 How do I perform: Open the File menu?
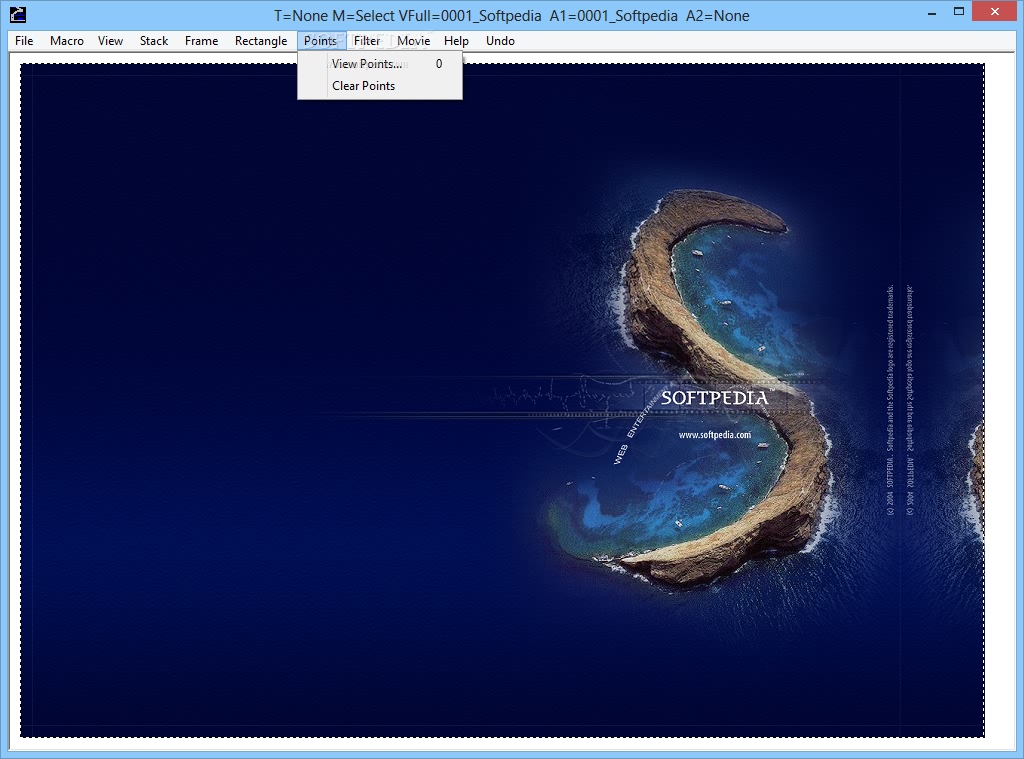coord(24,40)
